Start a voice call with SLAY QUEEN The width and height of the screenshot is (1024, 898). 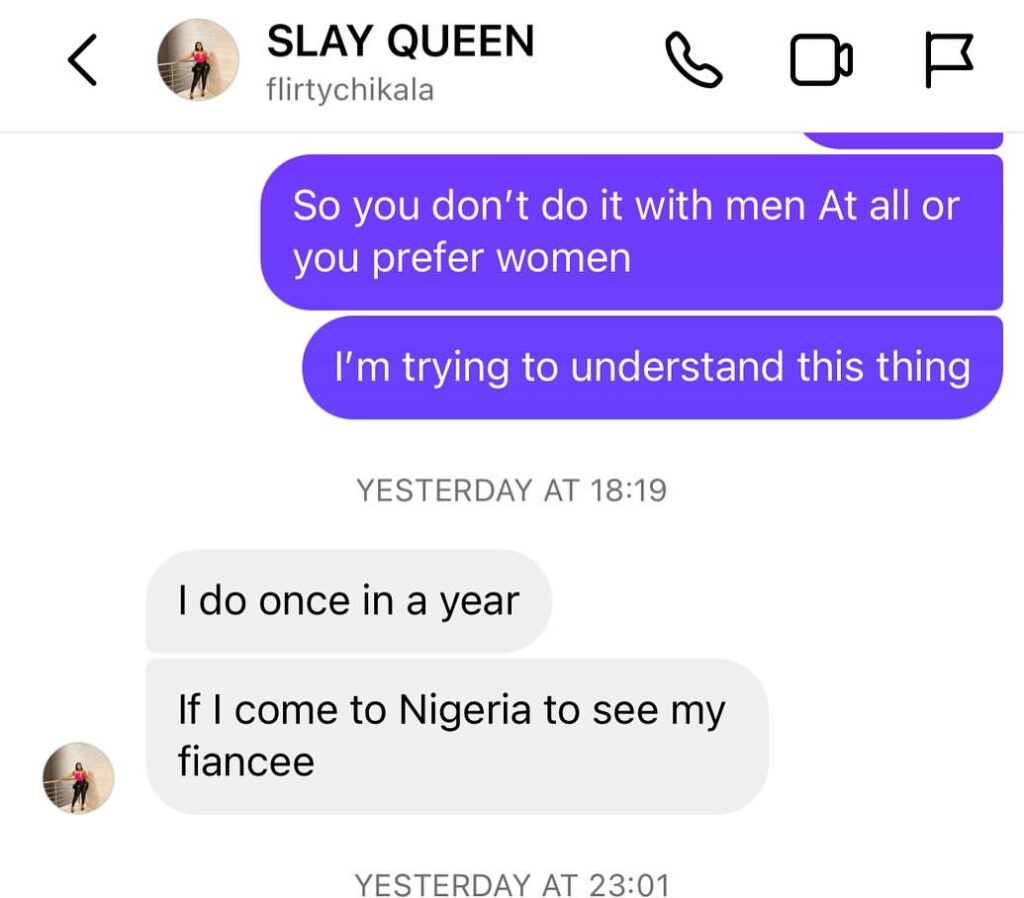694,60
